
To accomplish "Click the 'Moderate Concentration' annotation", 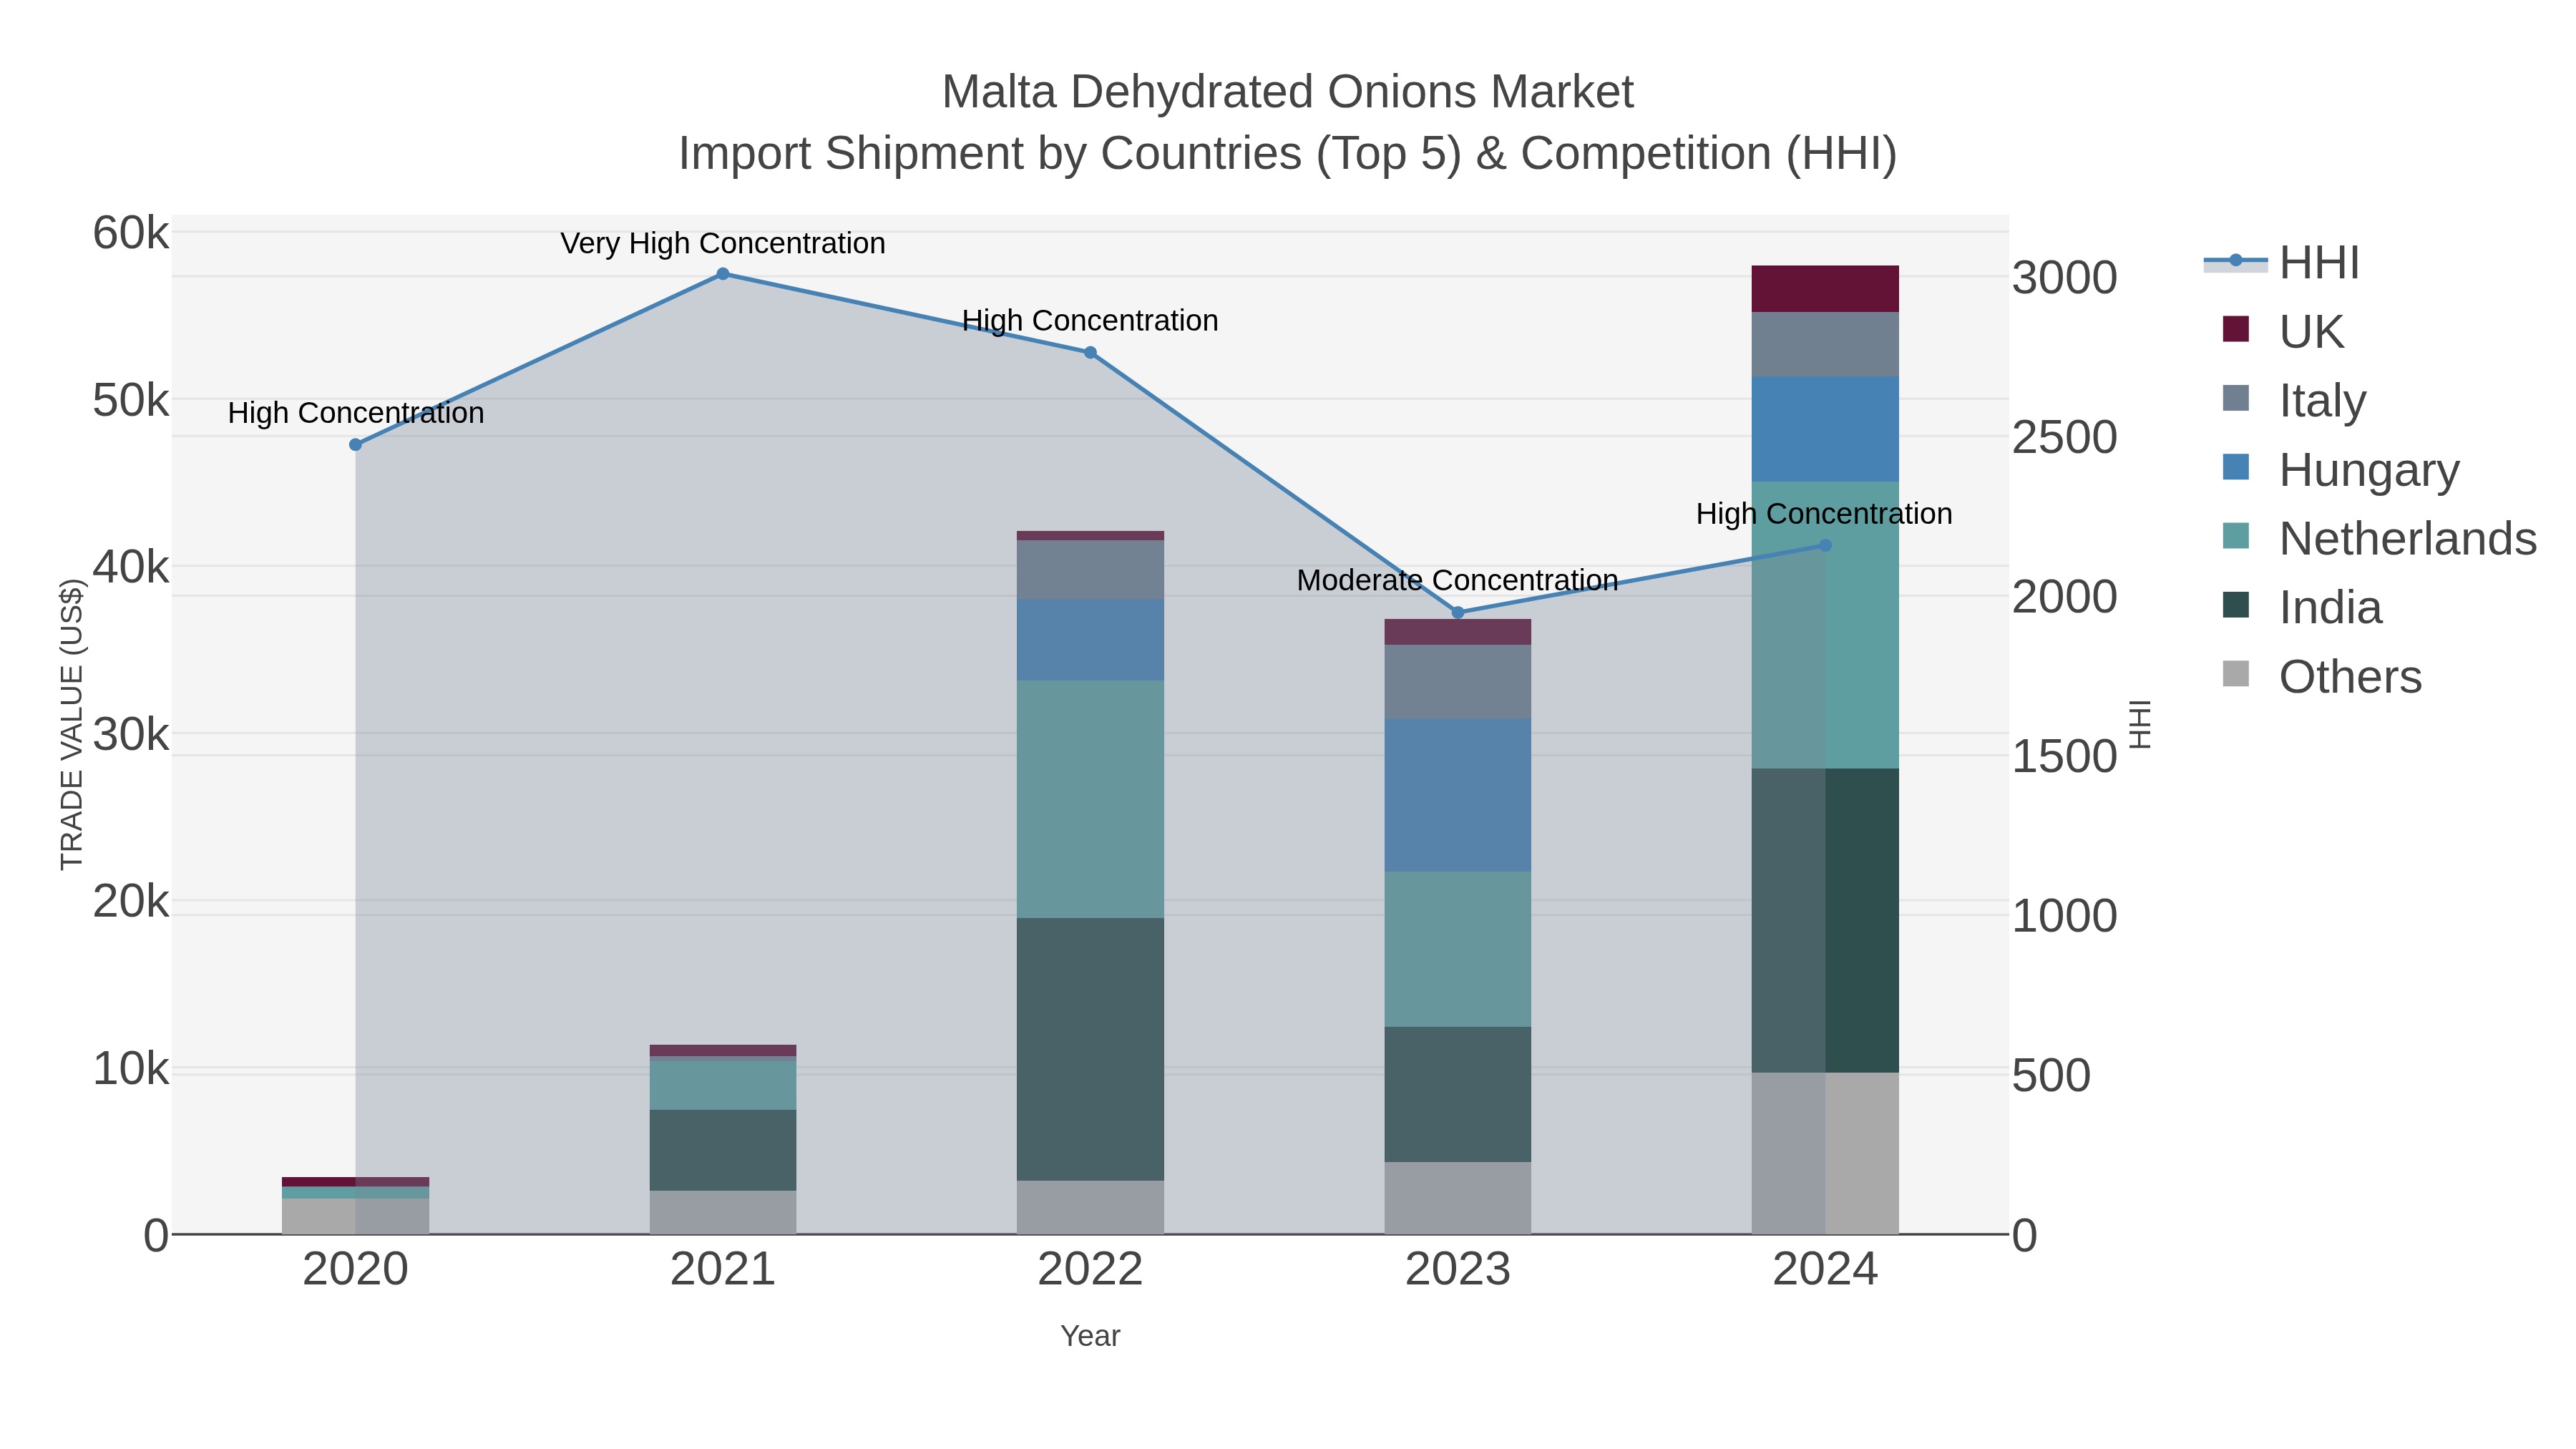I will pos(1458,580).
